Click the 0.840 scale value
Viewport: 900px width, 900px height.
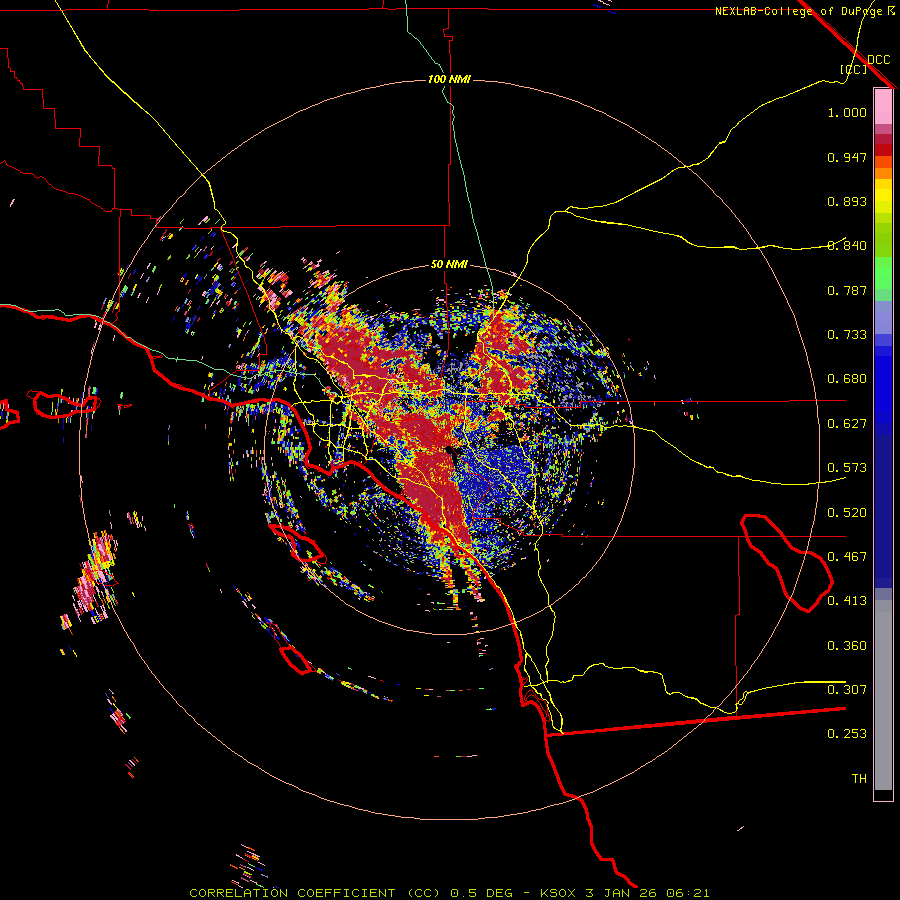847,246
